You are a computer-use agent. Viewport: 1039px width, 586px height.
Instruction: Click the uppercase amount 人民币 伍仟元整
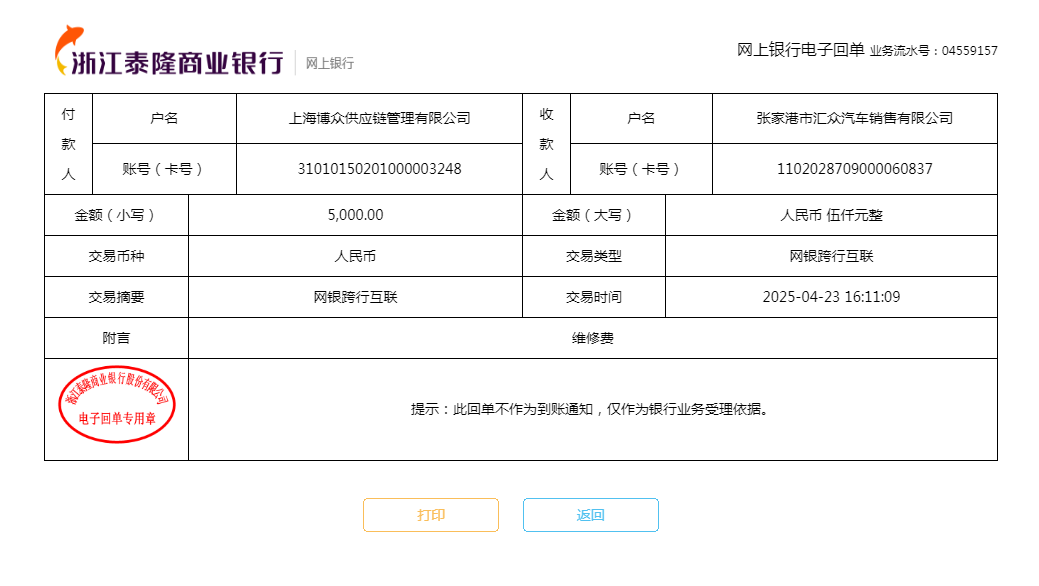click(831, 215)
